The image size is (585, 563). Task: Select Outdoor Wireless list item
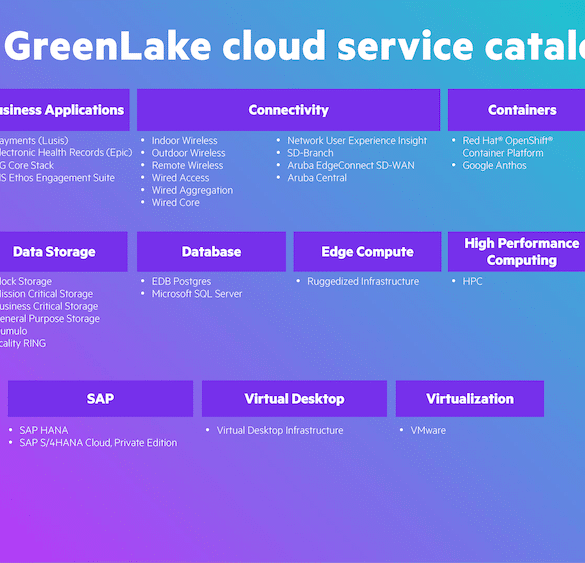188,153
